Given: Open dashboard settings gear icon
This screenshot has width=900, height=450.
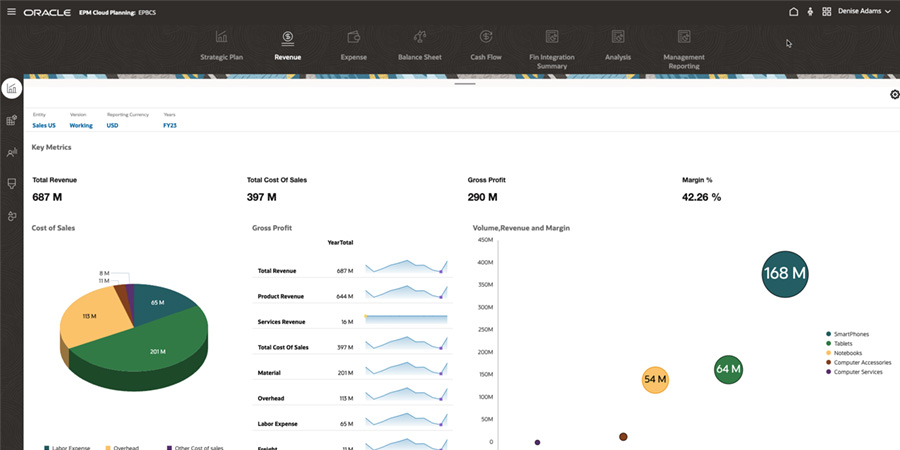Looking at the screenshot, I should (x=894, y=95).
